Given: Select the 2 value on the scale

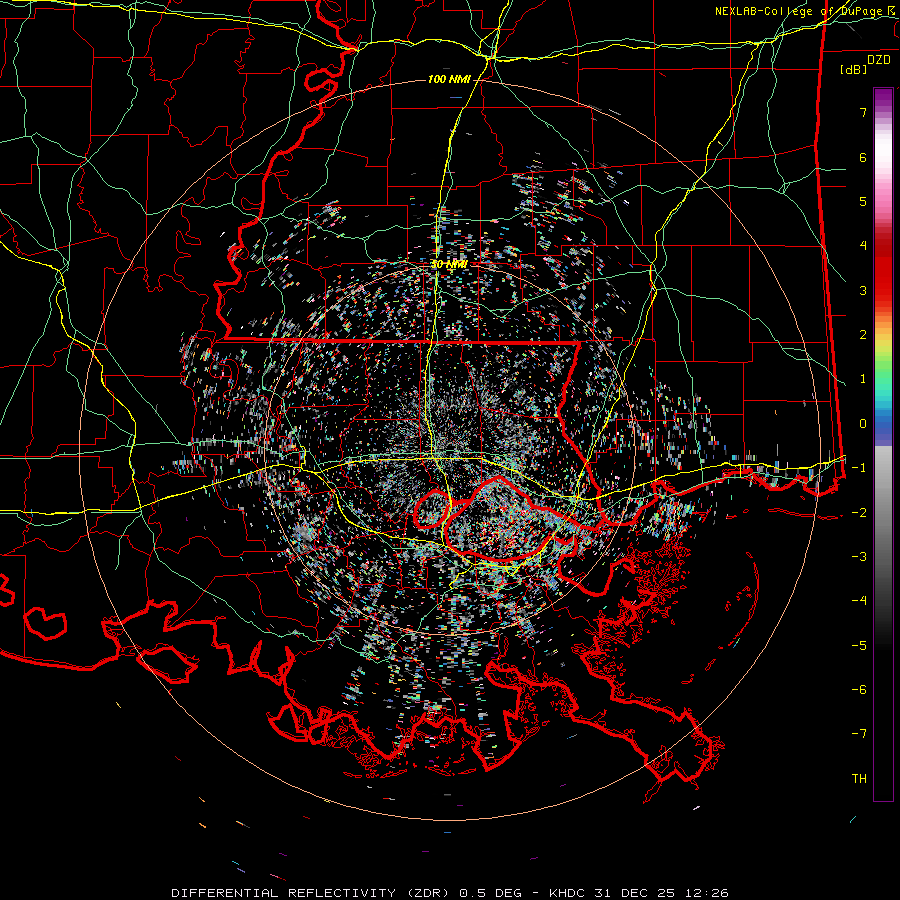Looking at the screenshot, I should click(x=863, y=334).
